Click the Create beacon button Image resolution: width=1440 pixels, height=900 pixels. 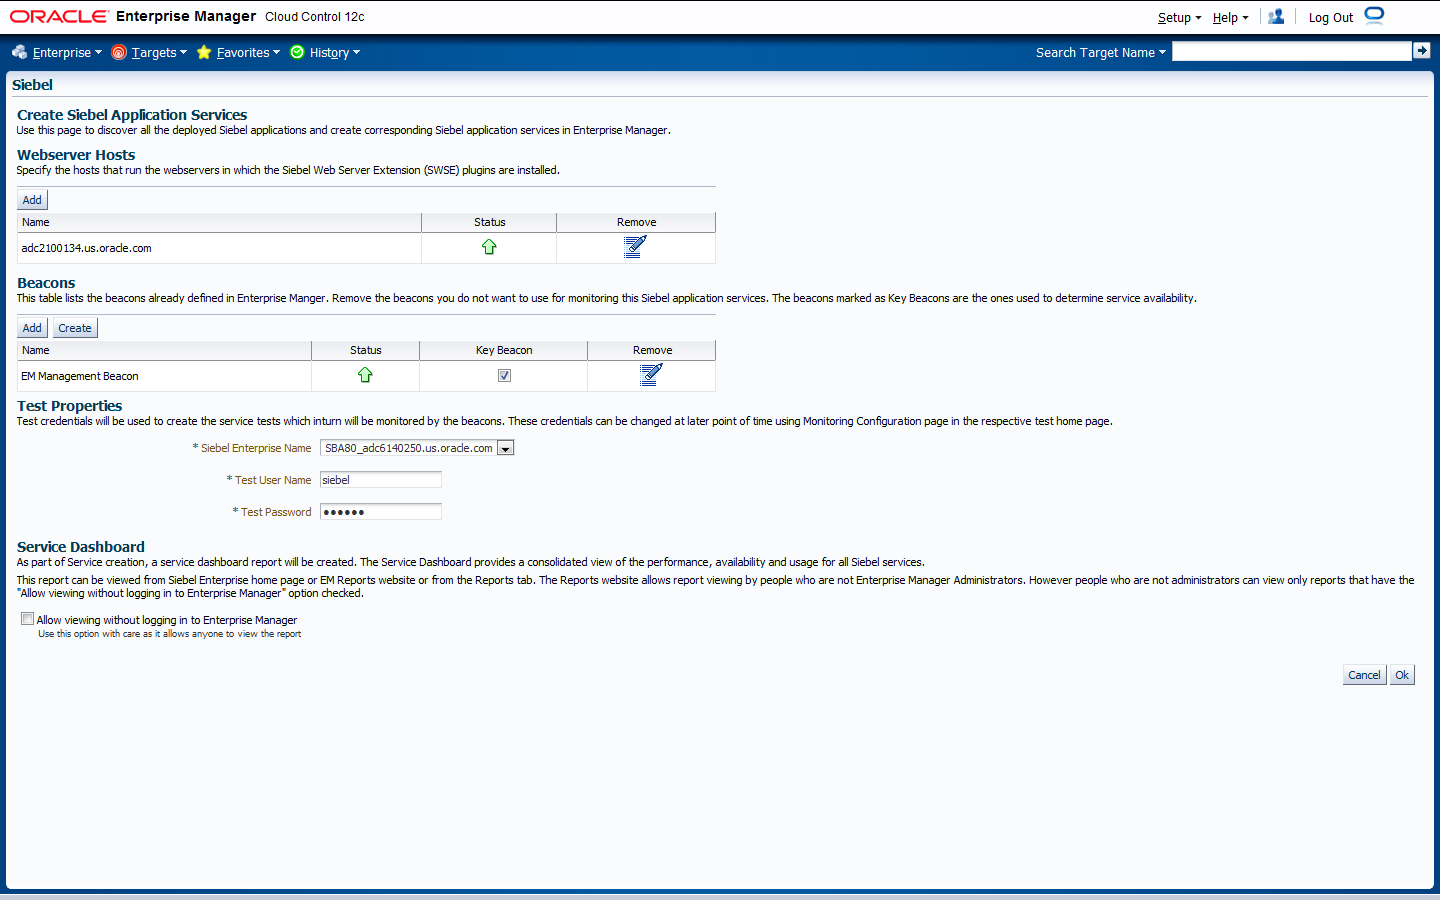point(75,328)
